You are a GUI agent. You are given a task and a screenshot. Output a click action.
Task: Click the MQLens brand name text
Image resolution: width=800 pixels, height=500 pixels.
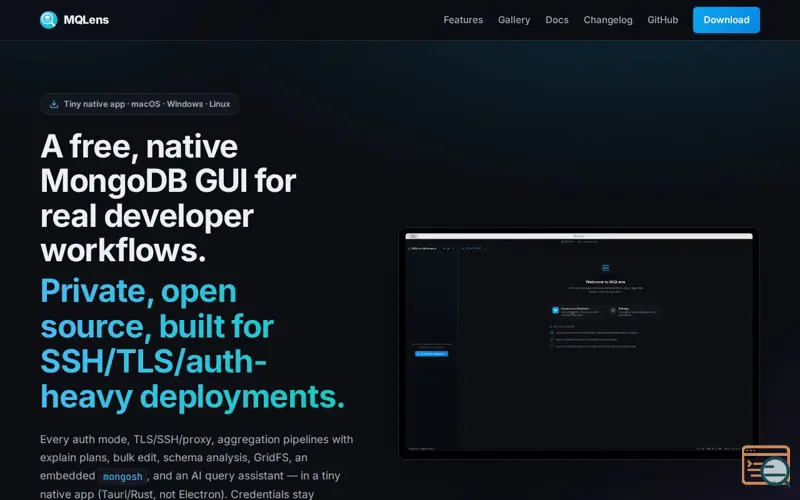coord(86,20)
